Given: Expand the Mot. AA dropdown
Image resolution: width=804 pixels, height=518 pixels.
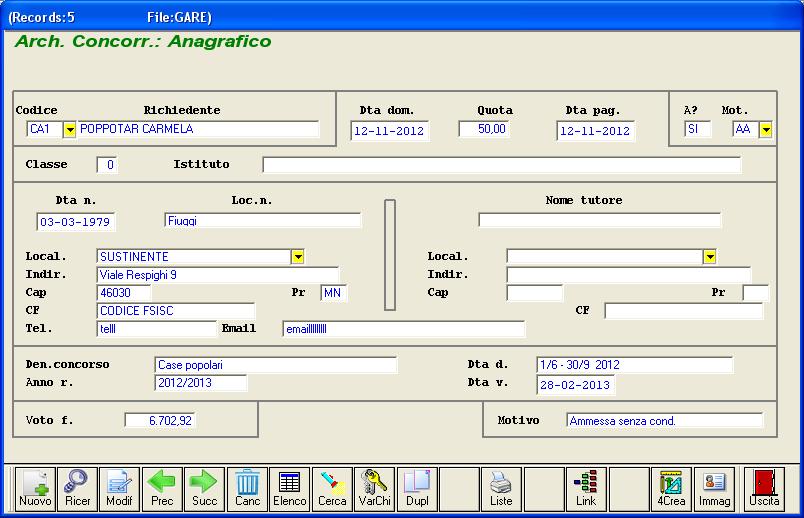Looking at the screenshot, I should click(x=766, y=130).
